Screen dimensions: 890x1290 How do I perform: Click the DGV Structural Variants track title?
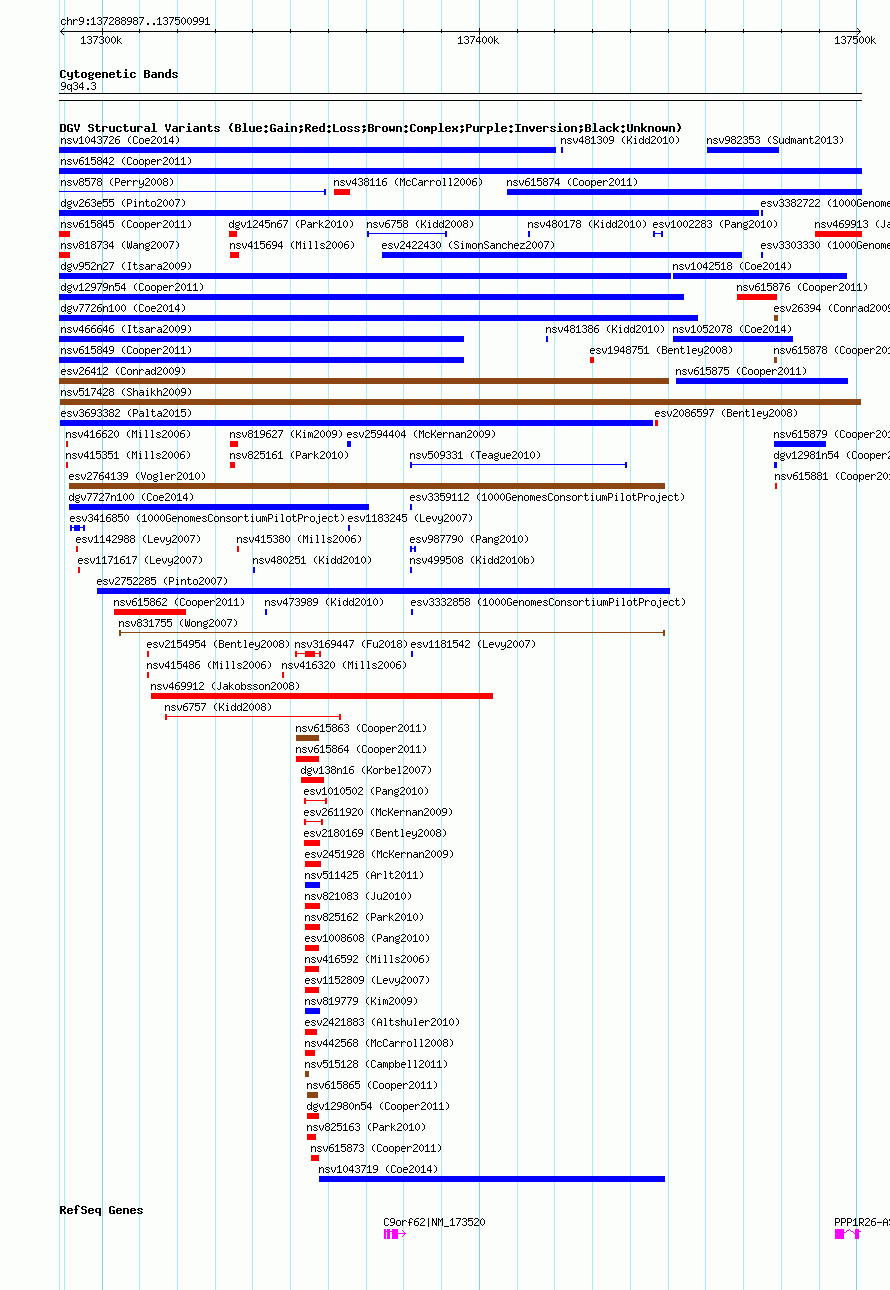(x=370, y=128)
